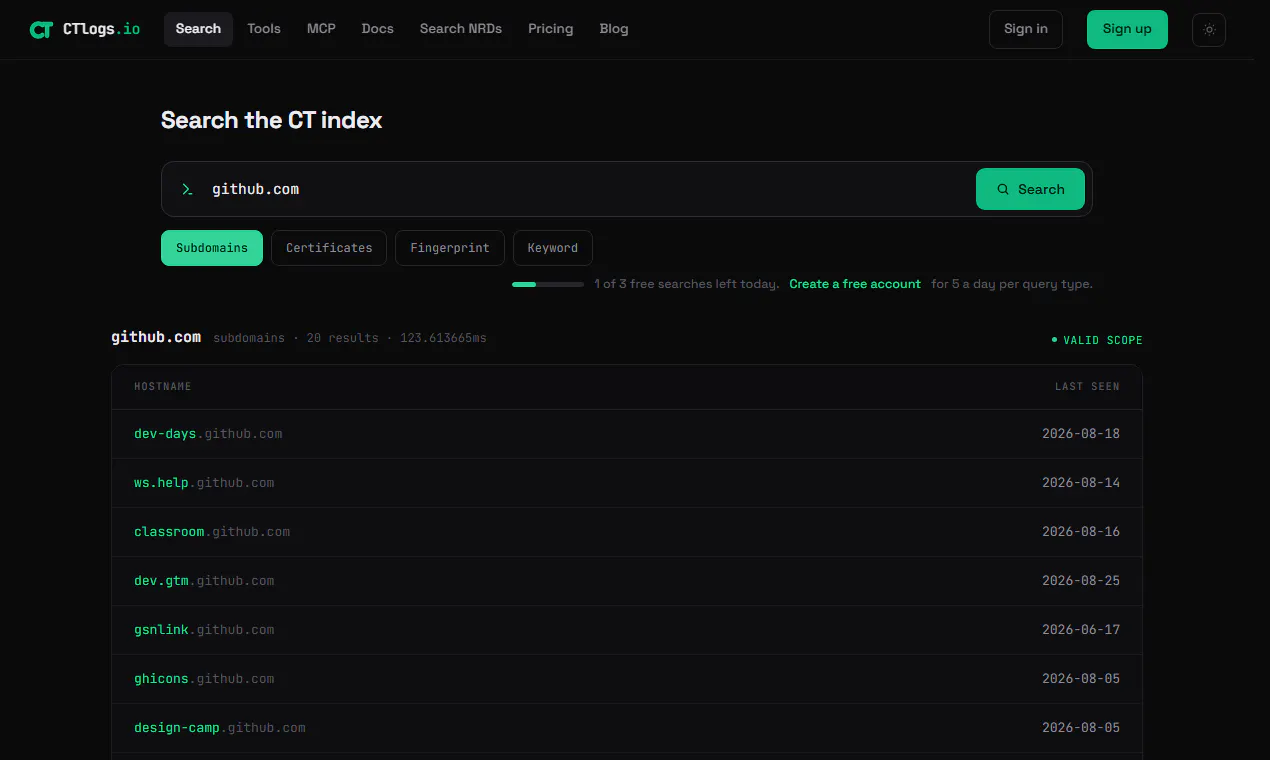Click the ghicons row date 2026-08-05
The width and height of the screenshot is (1270, 760).
click(1081, 679)
